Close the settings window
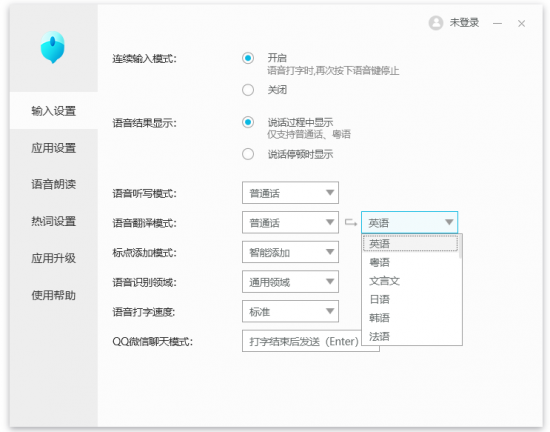Viewport: 550px width, 432px height. click(x=521, y=23)
